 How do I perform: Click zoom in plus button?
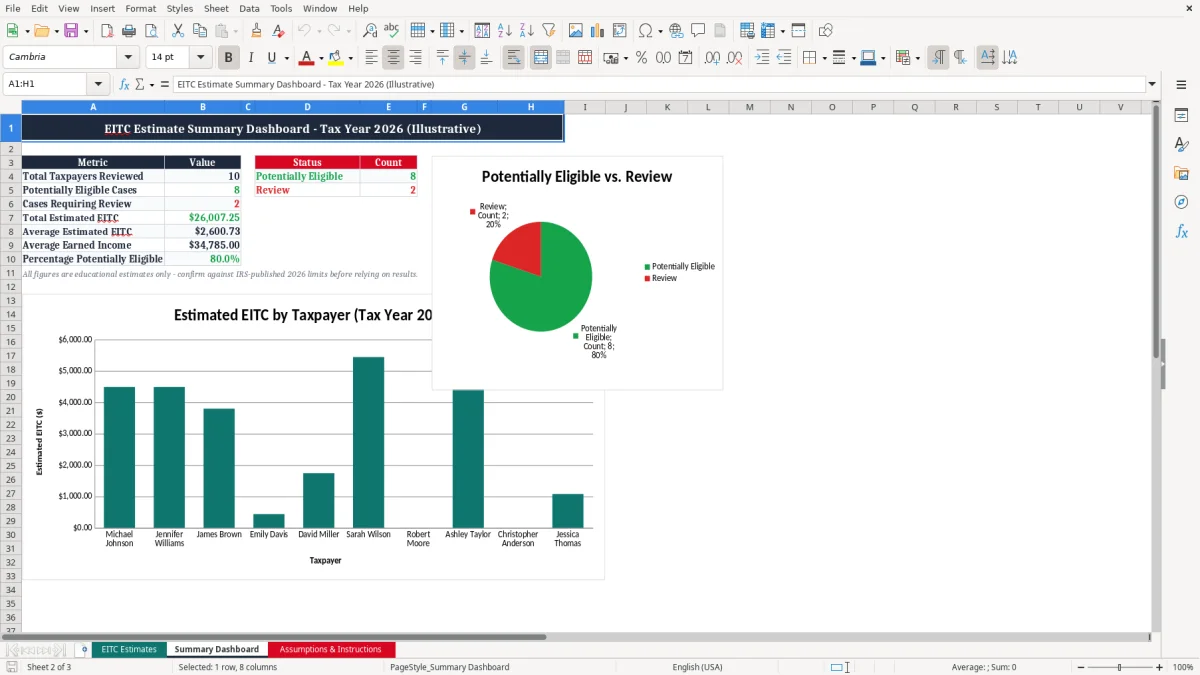tap(1159, 667)
